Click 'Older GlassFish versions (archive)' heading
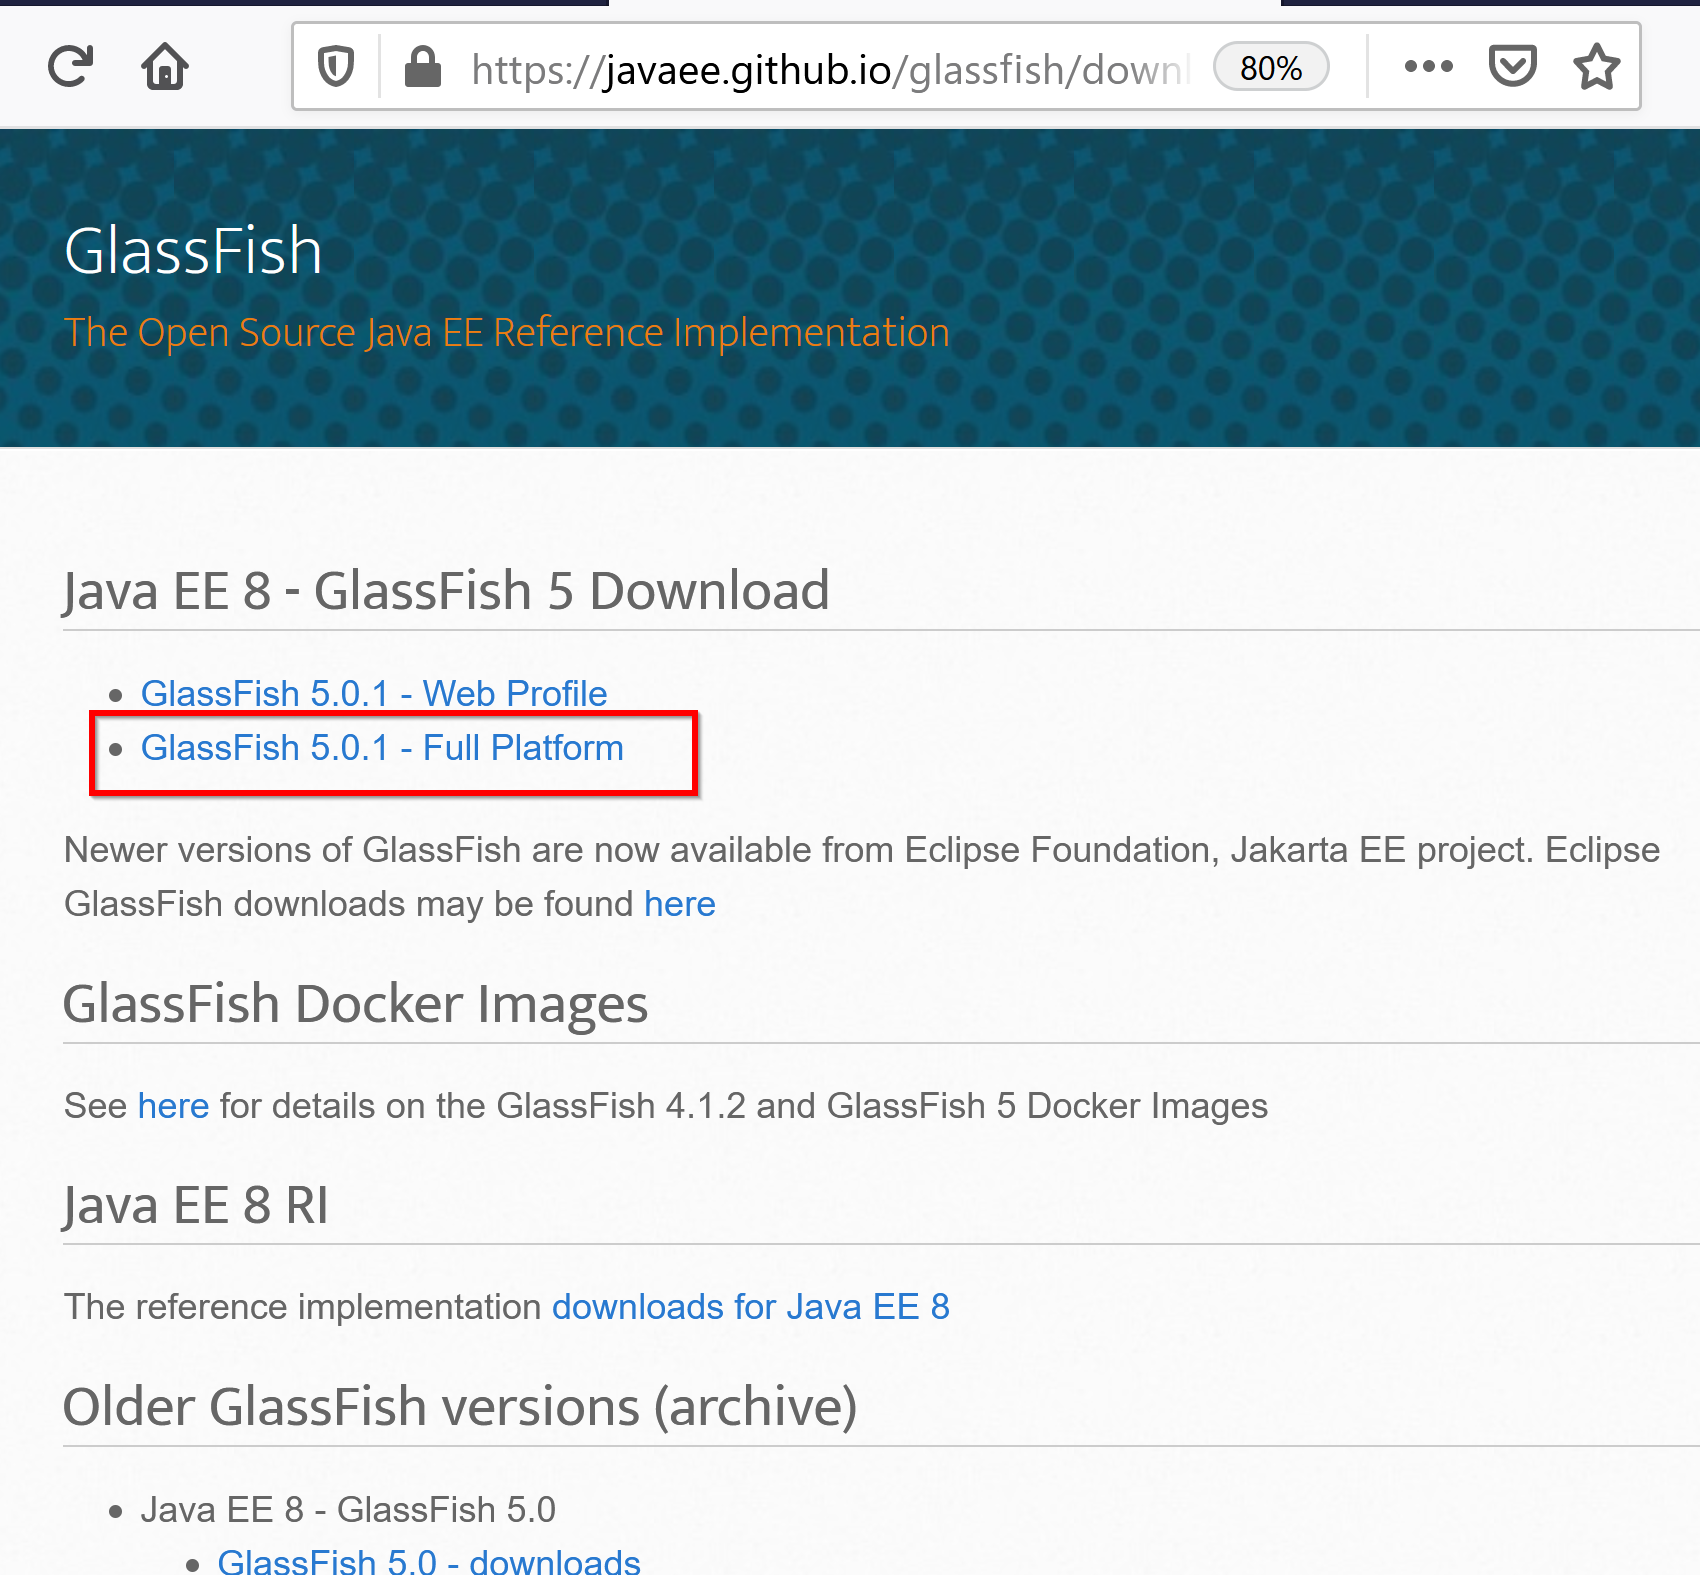Image resolution: width=1700 pixels, height=1575 pixels. tap(460, 1406)
